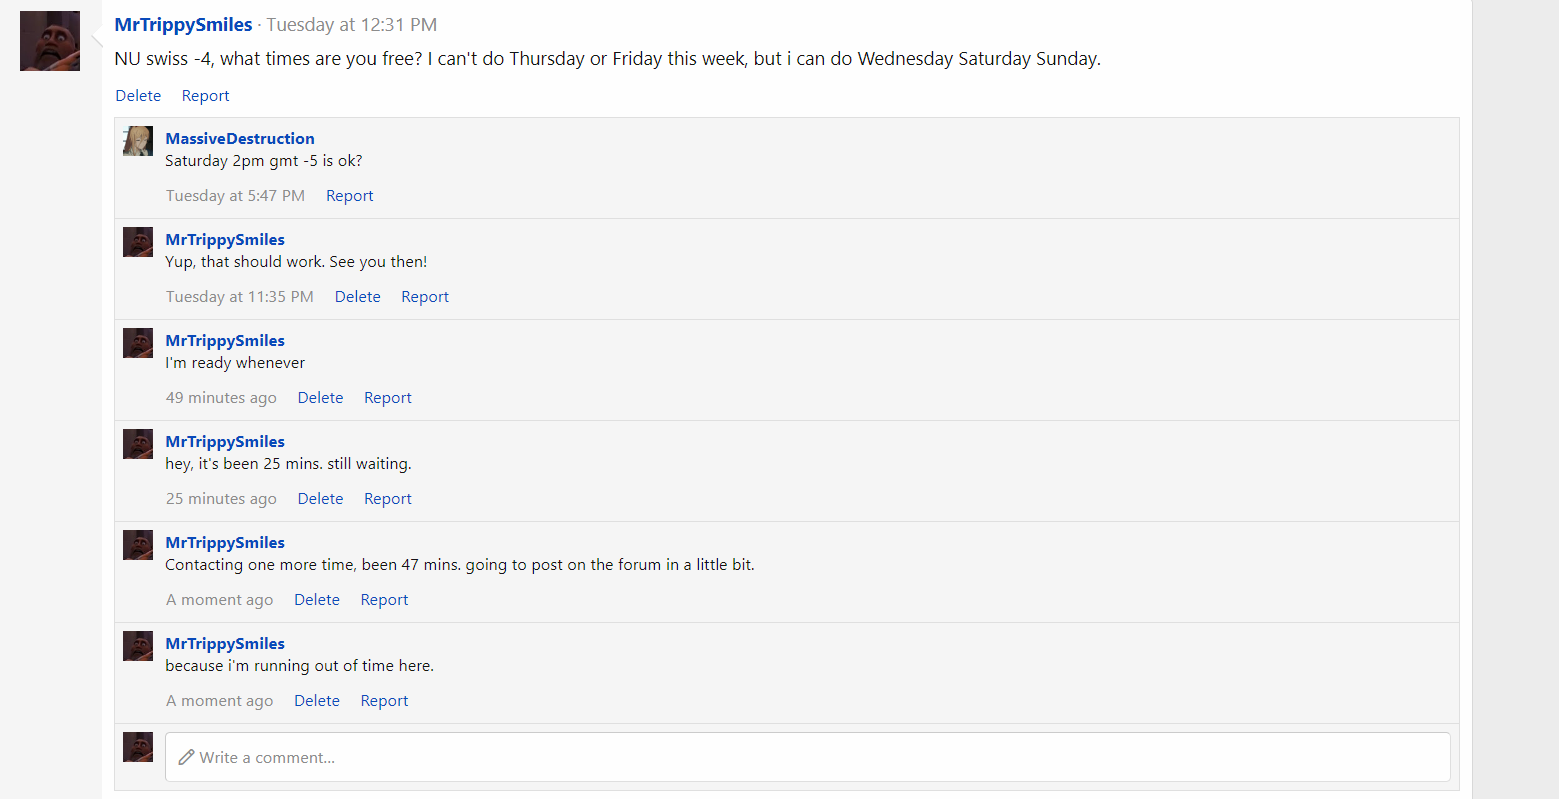Image resolution: width=1559 pixels, height=799 pixels.
Task: Click the avatar beside 'running out of time' comment
Action: coord(138,646)
